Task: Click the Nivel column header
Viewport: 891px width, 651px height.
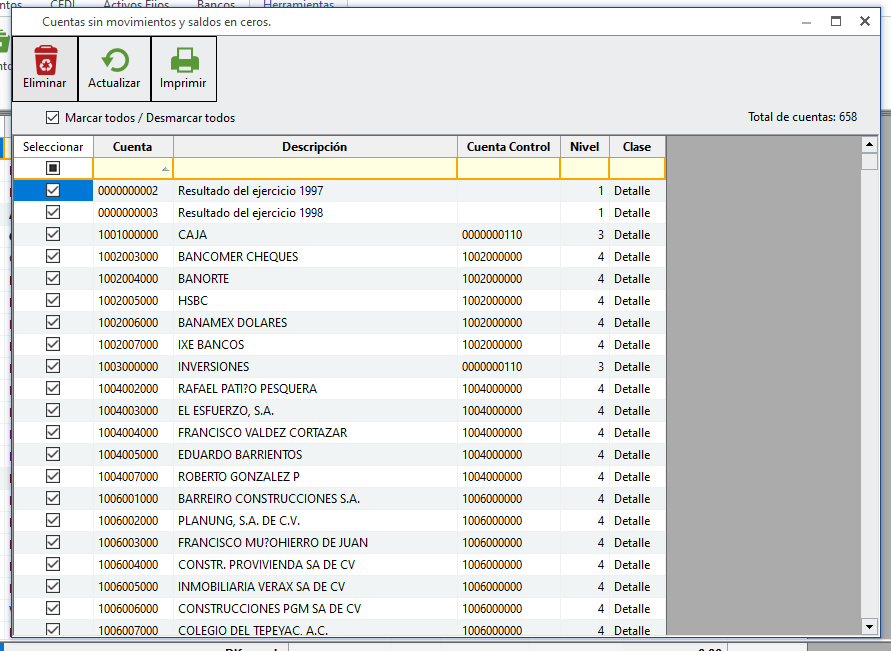Action: pos(584,147)
